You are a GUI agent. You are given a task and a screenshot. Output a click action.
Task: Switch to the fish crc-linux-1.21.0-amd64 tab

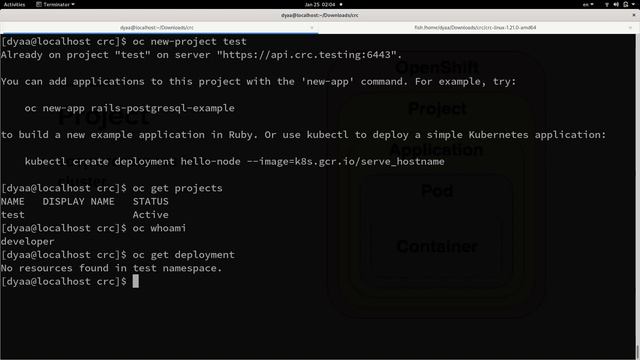(475, 28)
